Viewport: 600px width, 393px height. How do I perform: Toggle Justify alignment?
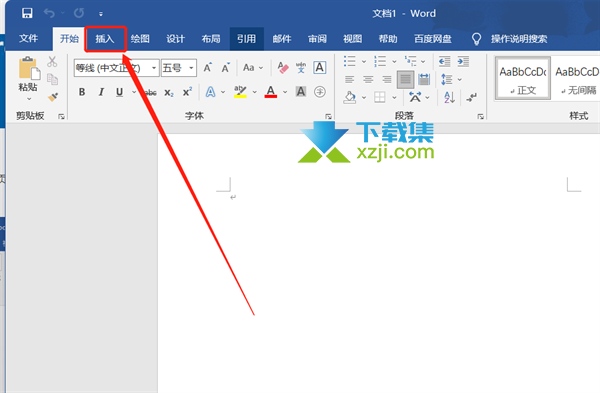(405, 80)
